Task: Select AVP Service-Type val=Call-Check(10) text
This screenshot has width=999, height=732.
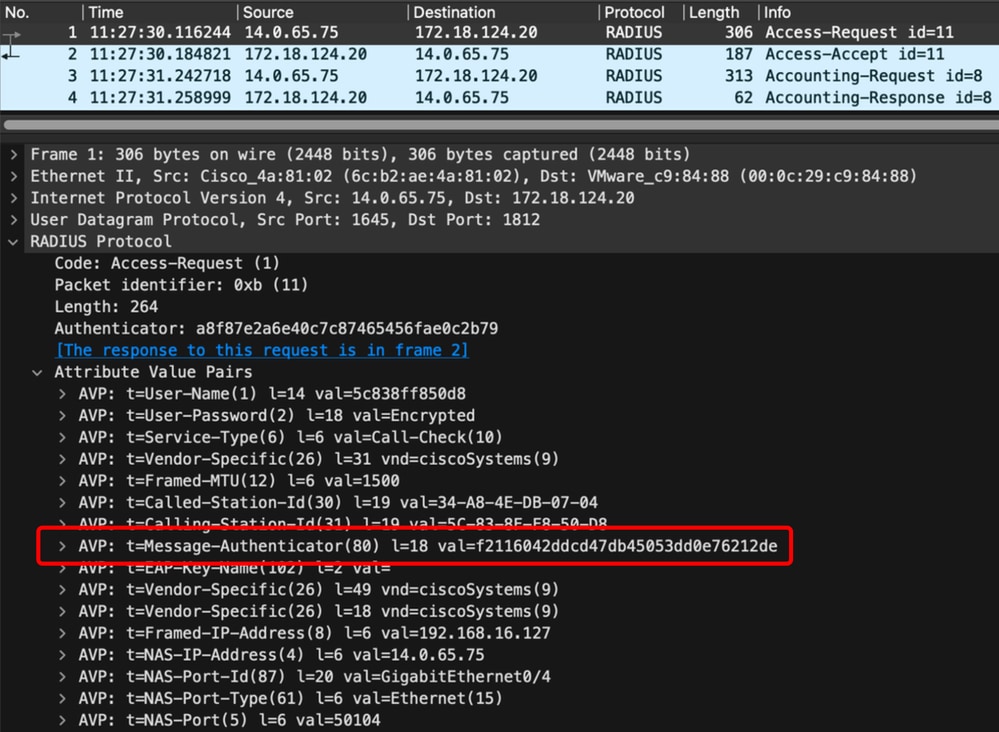Action: point(291,437)
